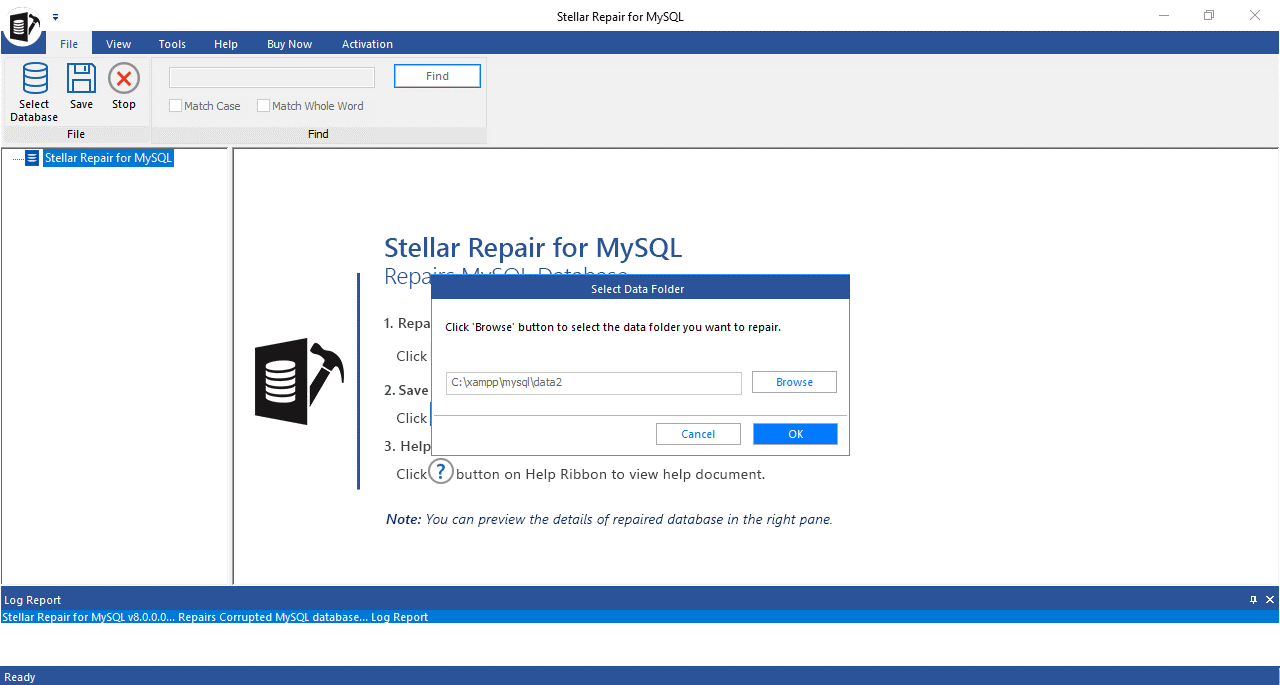Viewport: 1280px width, 685px height.
Task: Switch to the Activation tab
Action: click(367, 44)
